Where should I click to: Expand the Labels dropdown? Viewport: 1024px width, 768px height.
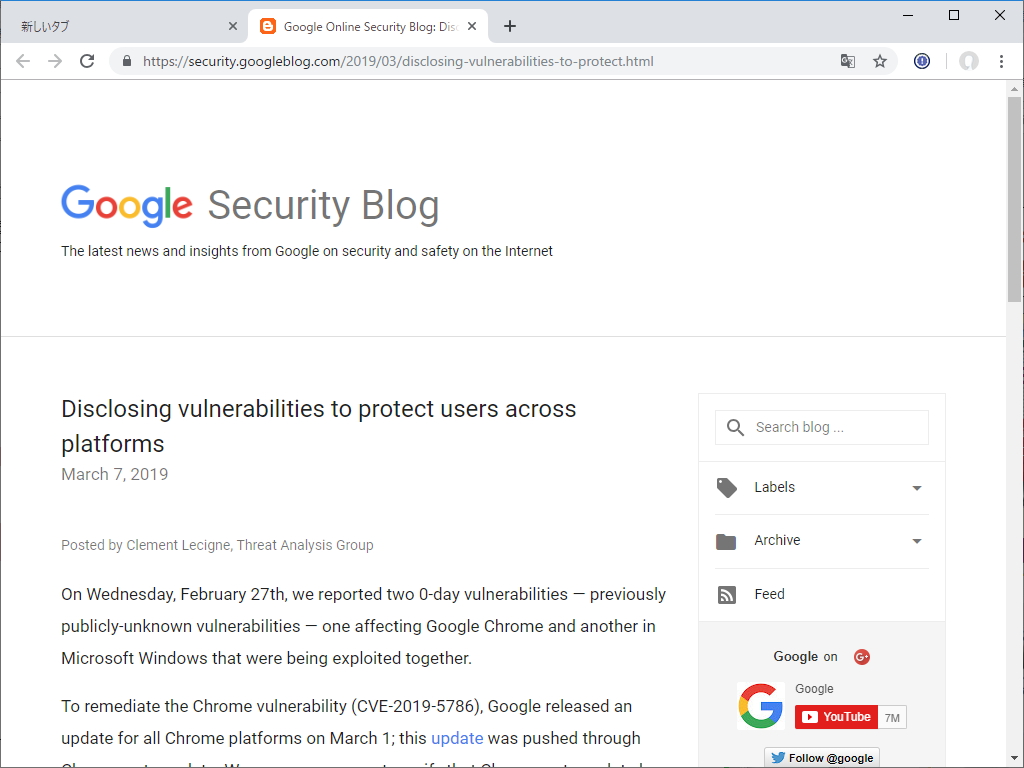point(916,488)
